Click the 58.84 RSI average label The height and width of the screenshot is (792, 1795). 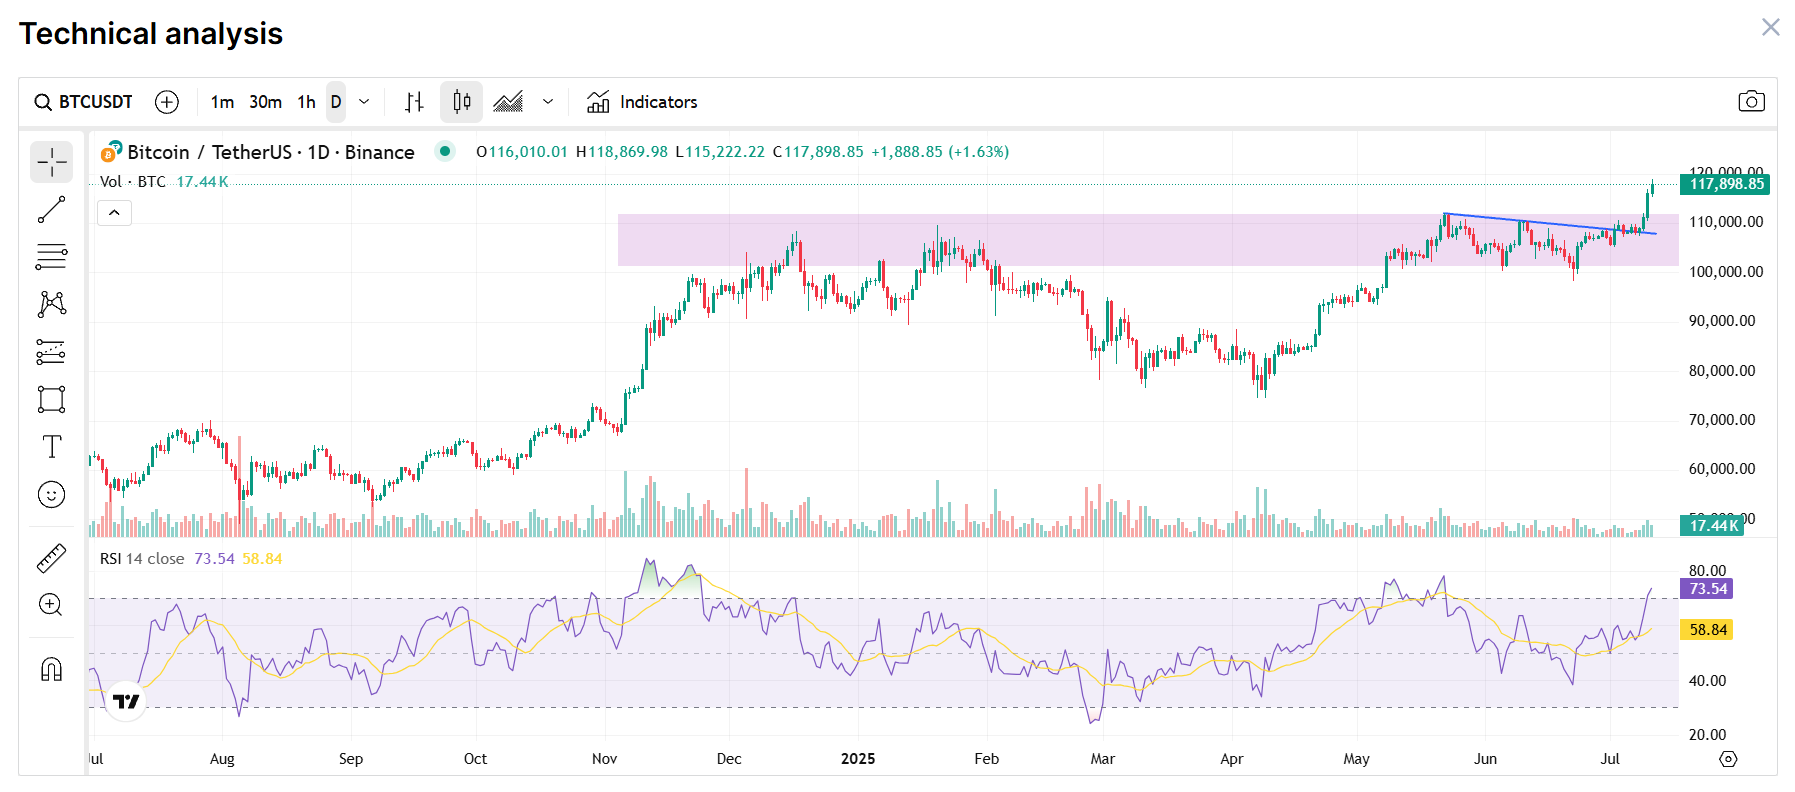click(x=1707, y=630)
